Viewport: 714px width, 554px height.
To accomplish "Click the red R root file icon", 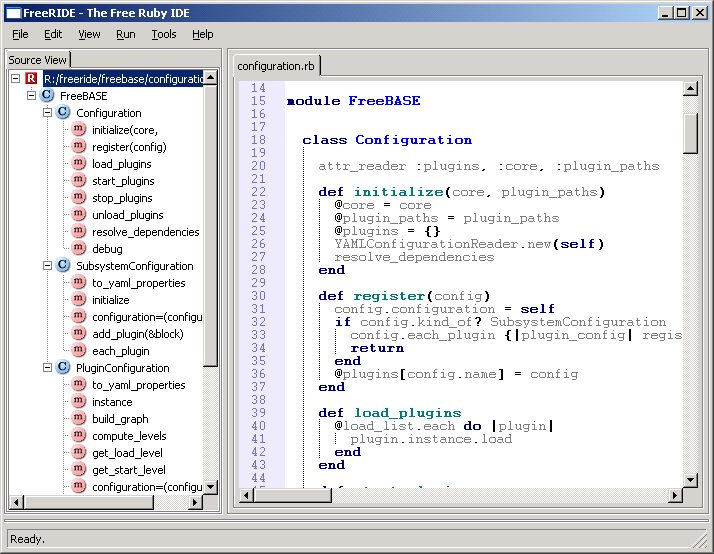I will [x=32, y=79].
